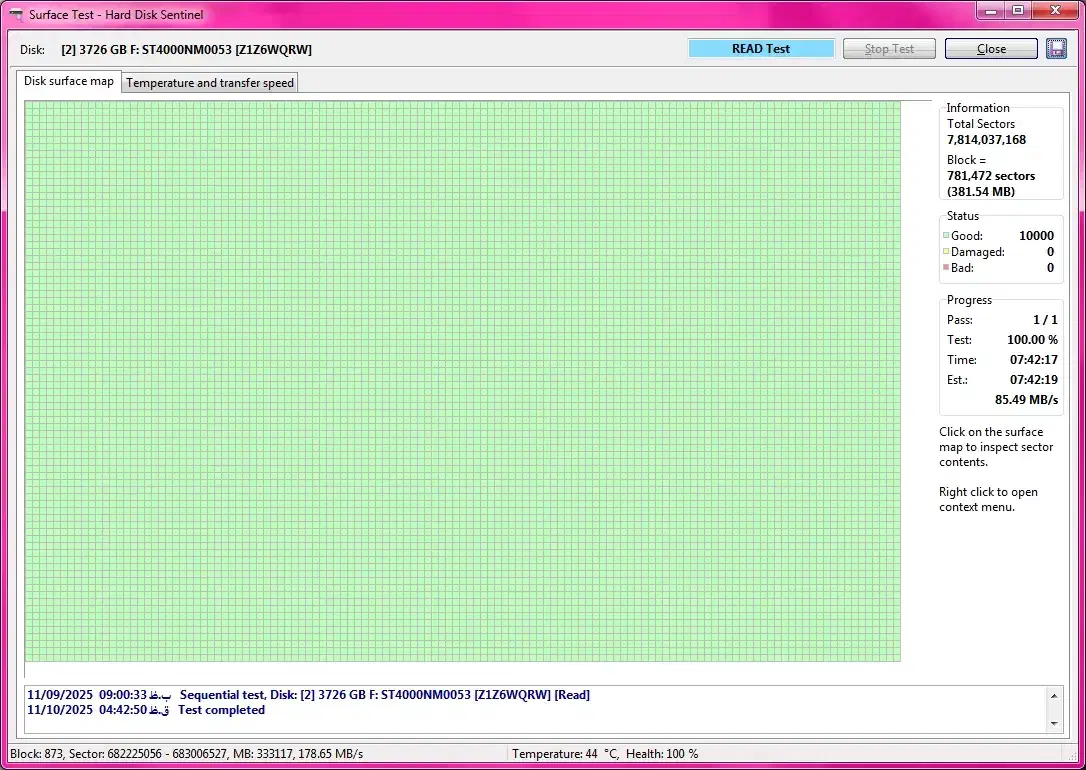Select the "Test completed" log entry

click(x=221, y=710)
